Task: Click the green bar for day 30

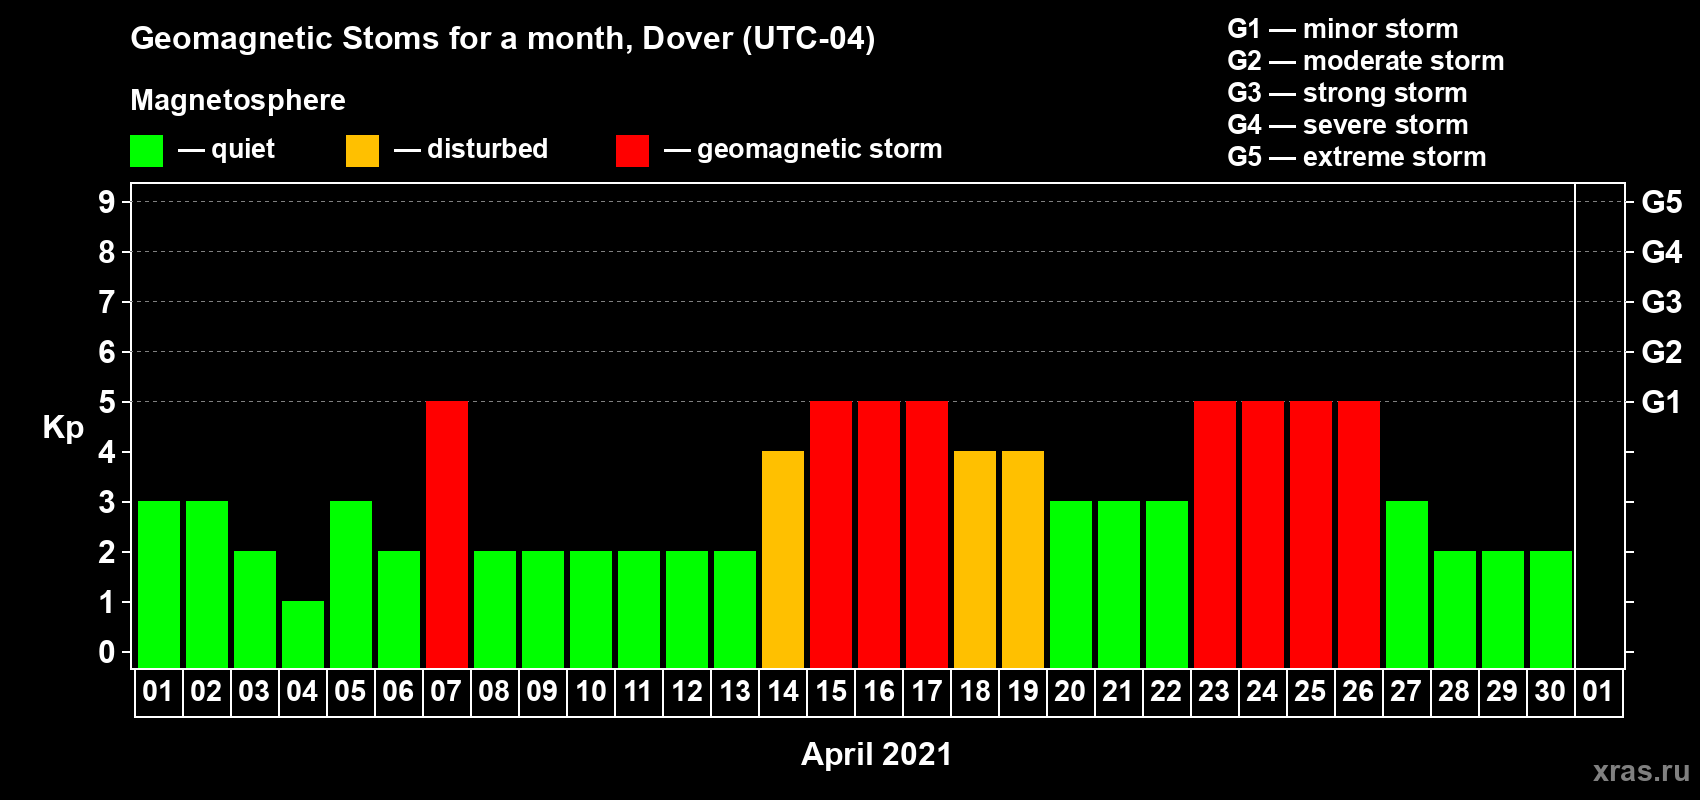Action: (x=1551, y=610)
